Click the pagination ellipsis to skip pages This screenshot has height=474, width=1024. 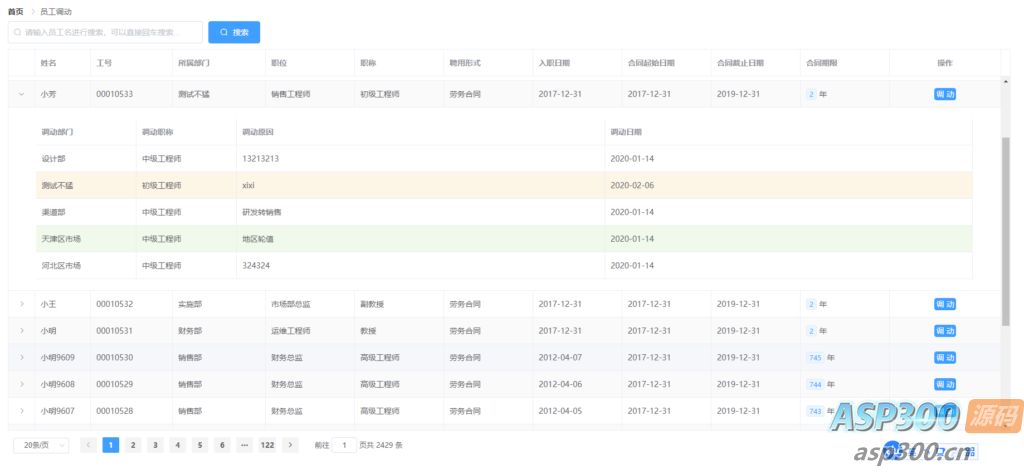(x=244, y=445)
